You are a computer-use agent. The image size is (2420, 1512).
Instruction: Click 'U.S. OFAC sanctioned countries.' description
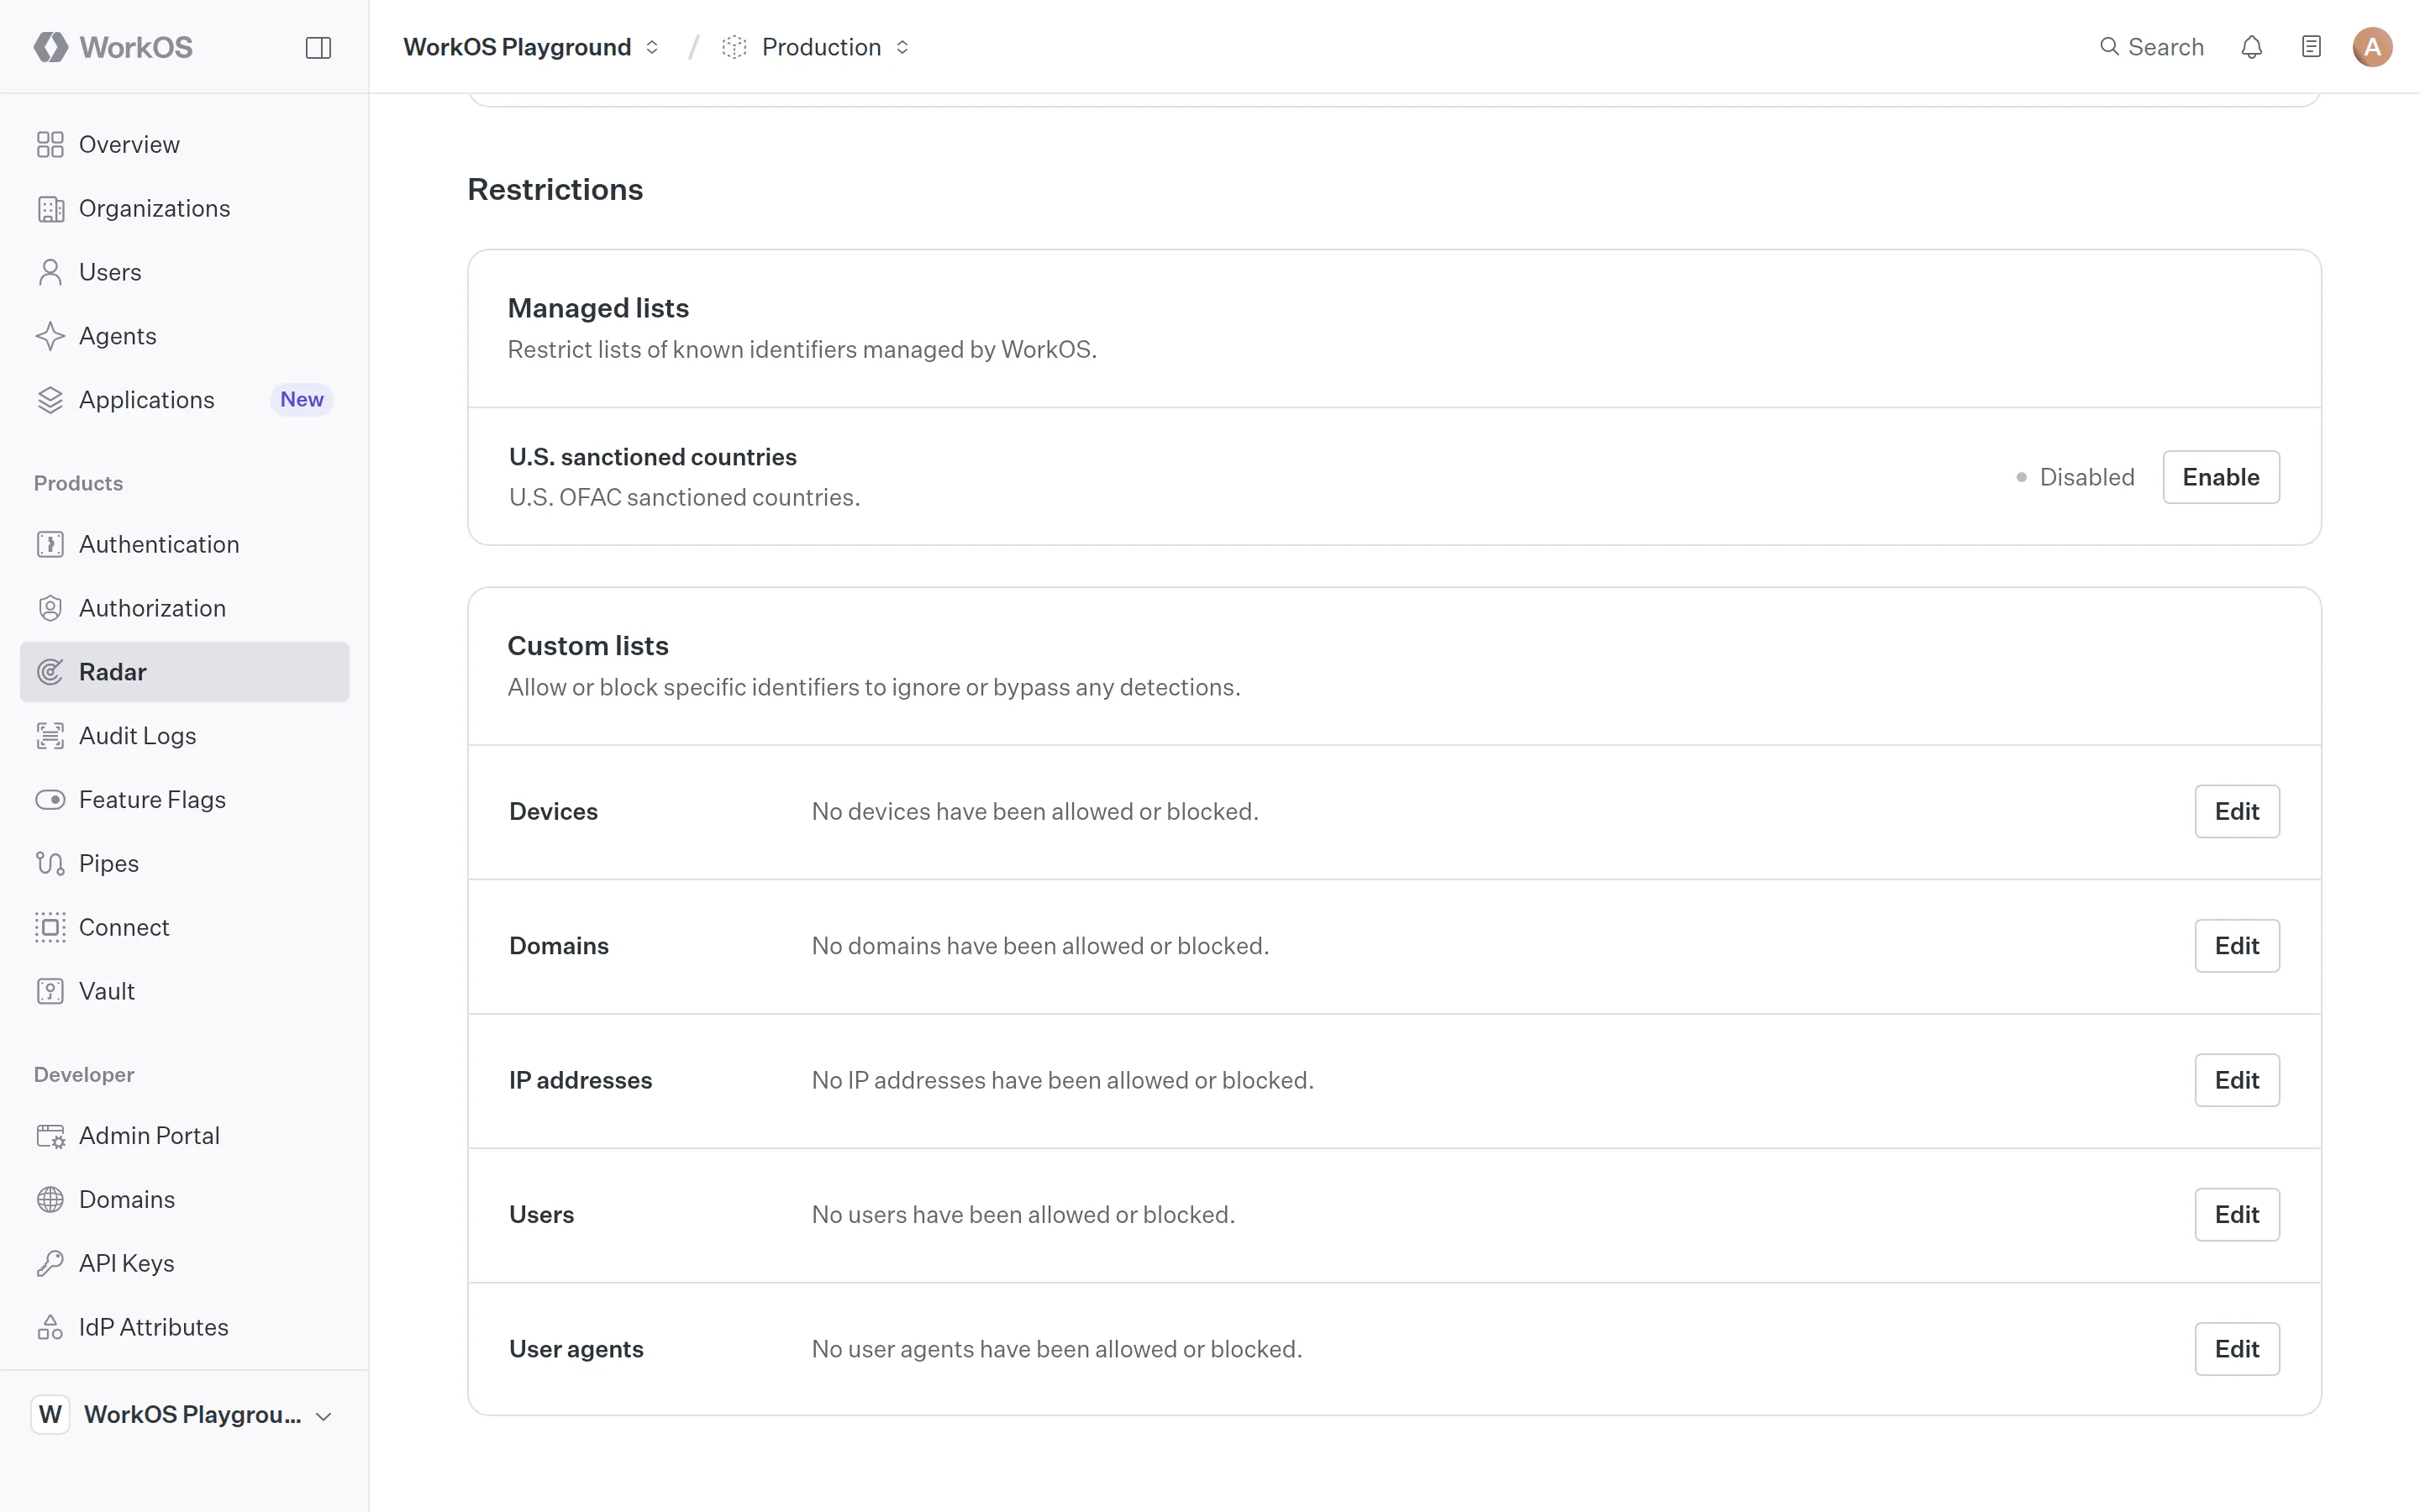tap(684, 497)
